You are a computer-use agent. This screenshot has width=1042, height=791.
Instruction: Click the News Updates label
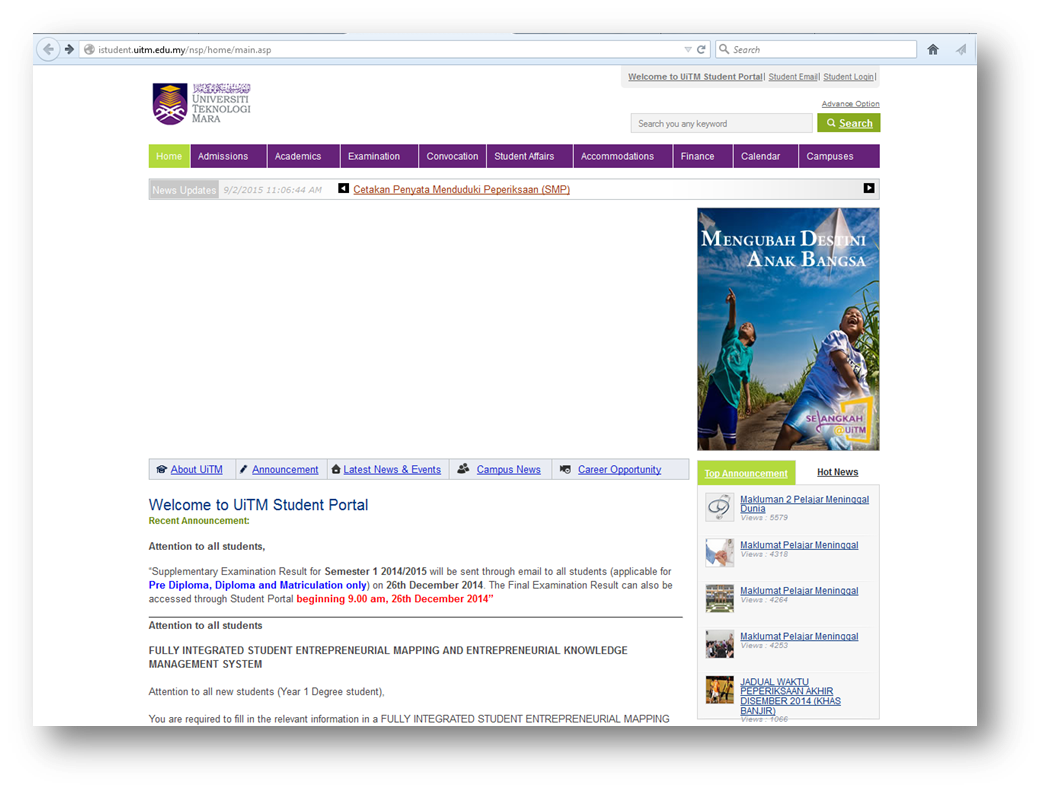tap(184, 189)
